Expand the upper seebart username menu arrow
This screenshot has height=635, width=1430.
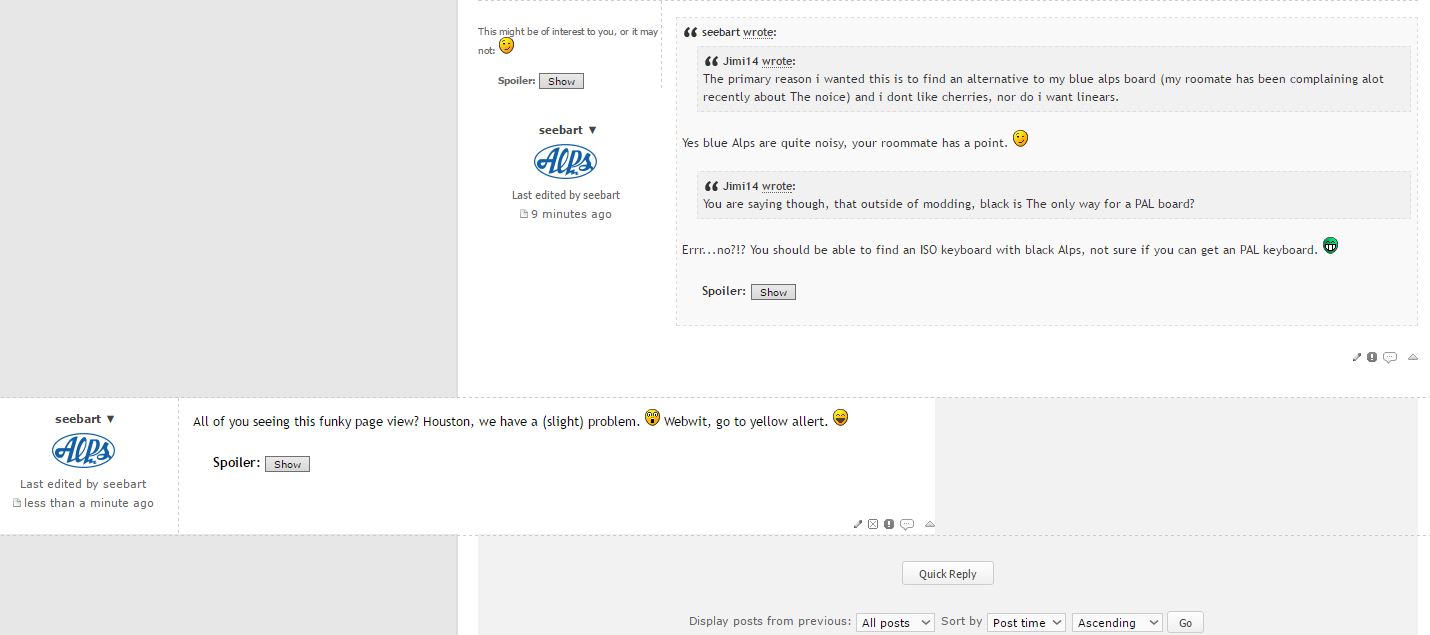[x=592, y=130]
